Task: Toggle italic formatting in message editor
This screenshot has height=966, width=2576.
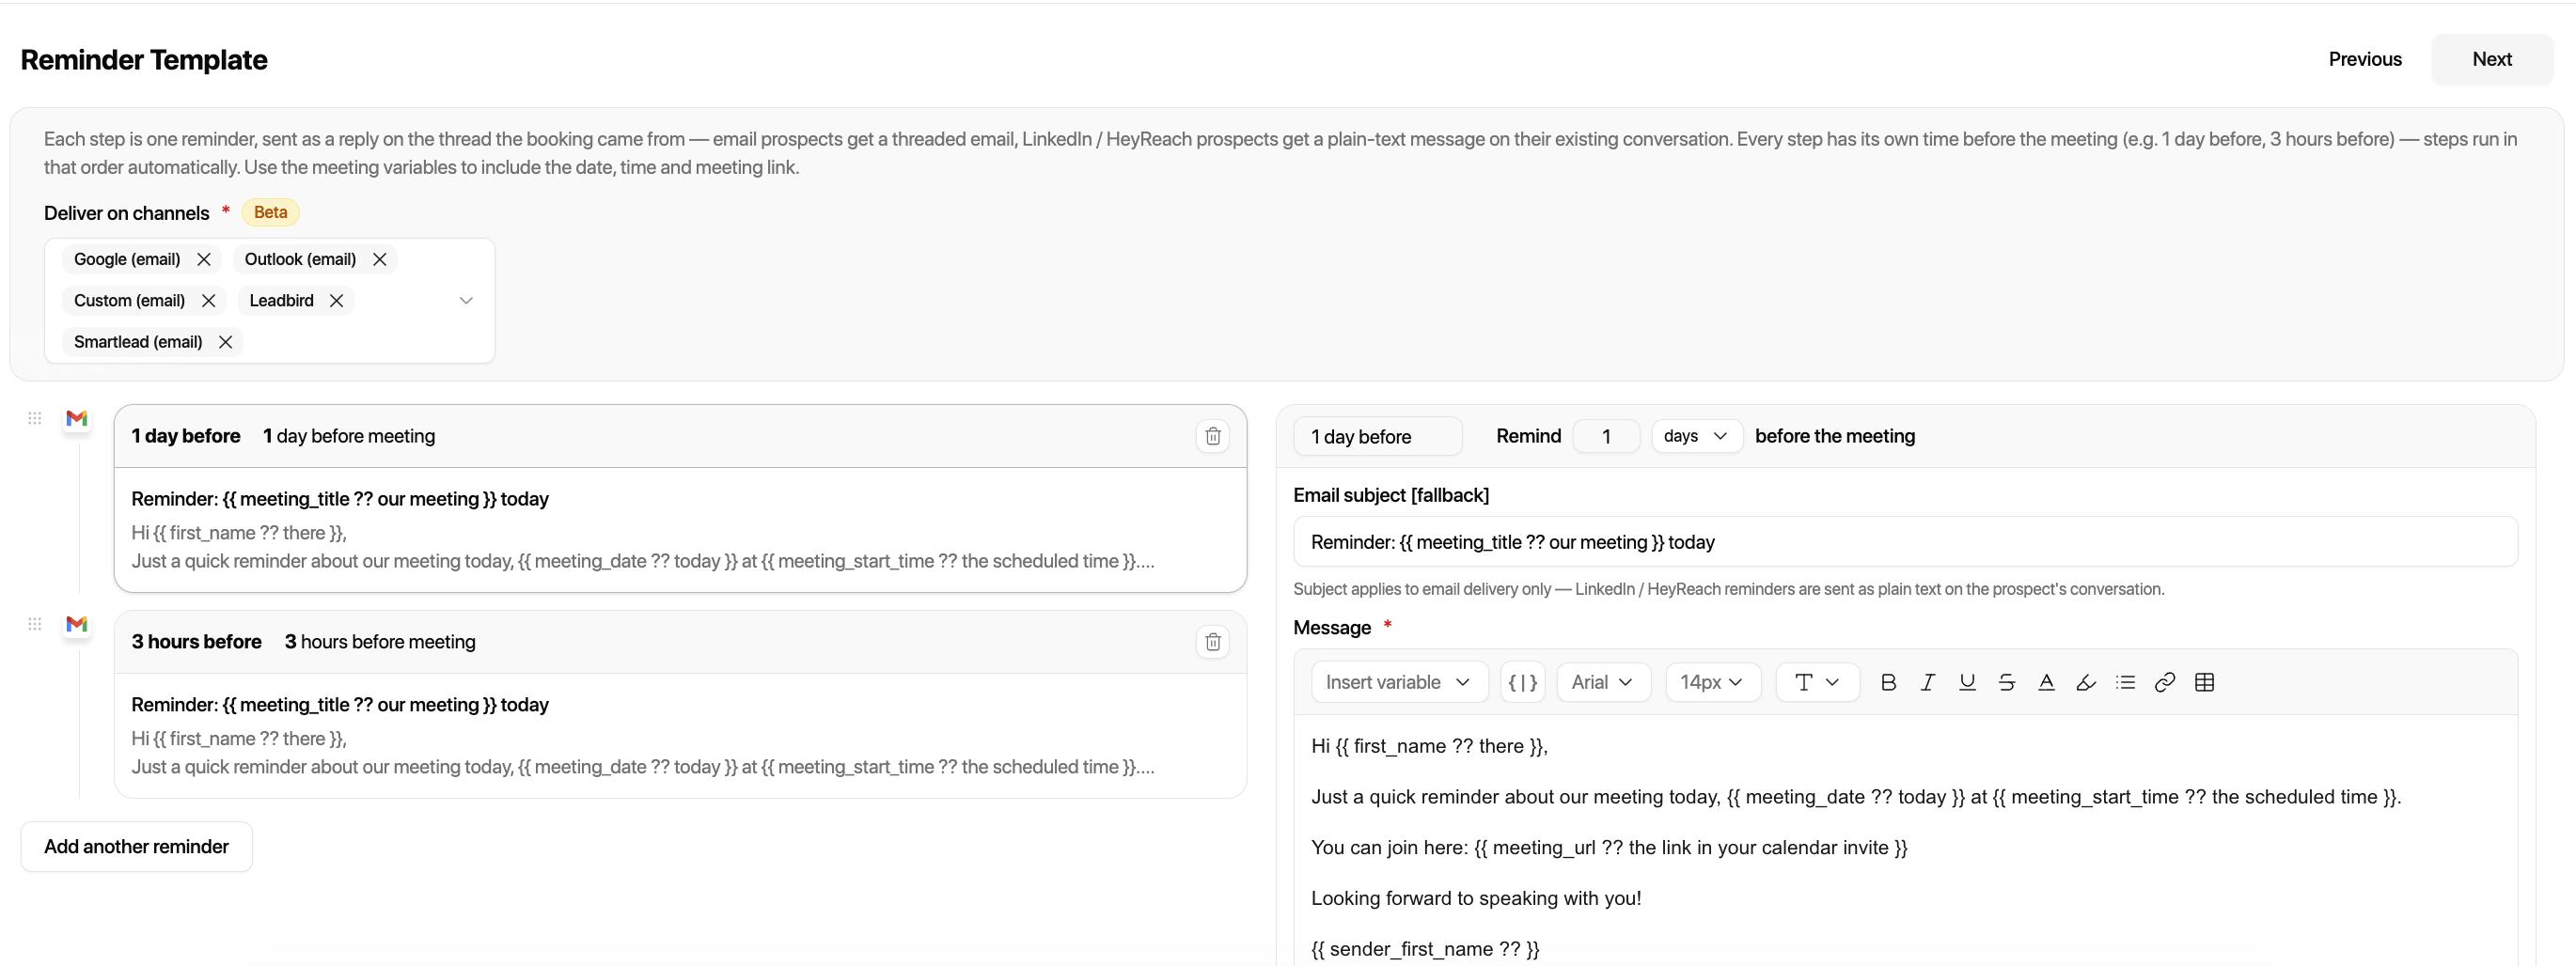Action: (1927, 682)
